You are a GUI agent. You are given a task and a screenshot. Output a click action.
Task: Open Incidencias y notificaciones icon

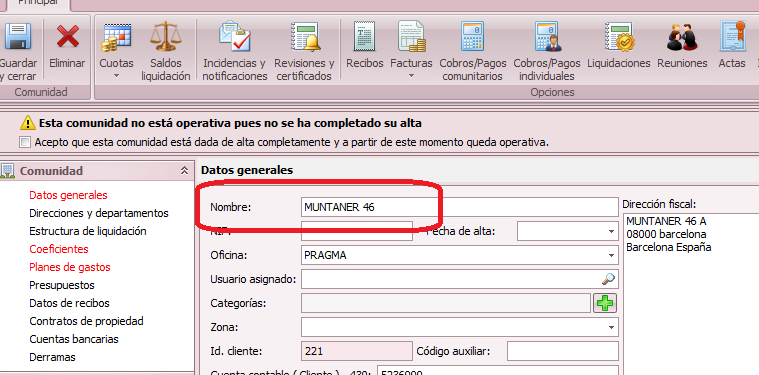pyautogui.click(x=235, y=36)
